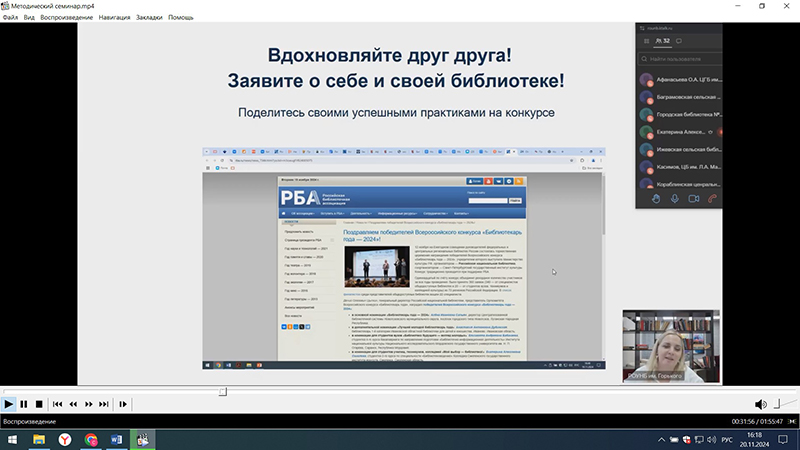Open Yandex Browser from the taskbar
This screenshot has height=450, width=800.
pos(64,439)
